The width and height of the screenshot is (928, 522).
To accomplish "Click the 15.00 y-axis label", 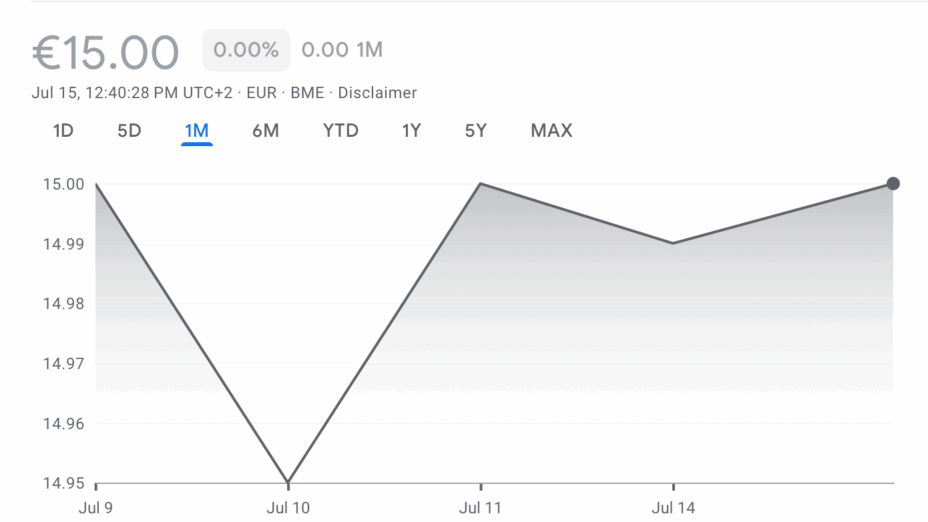I will point(62,184).
